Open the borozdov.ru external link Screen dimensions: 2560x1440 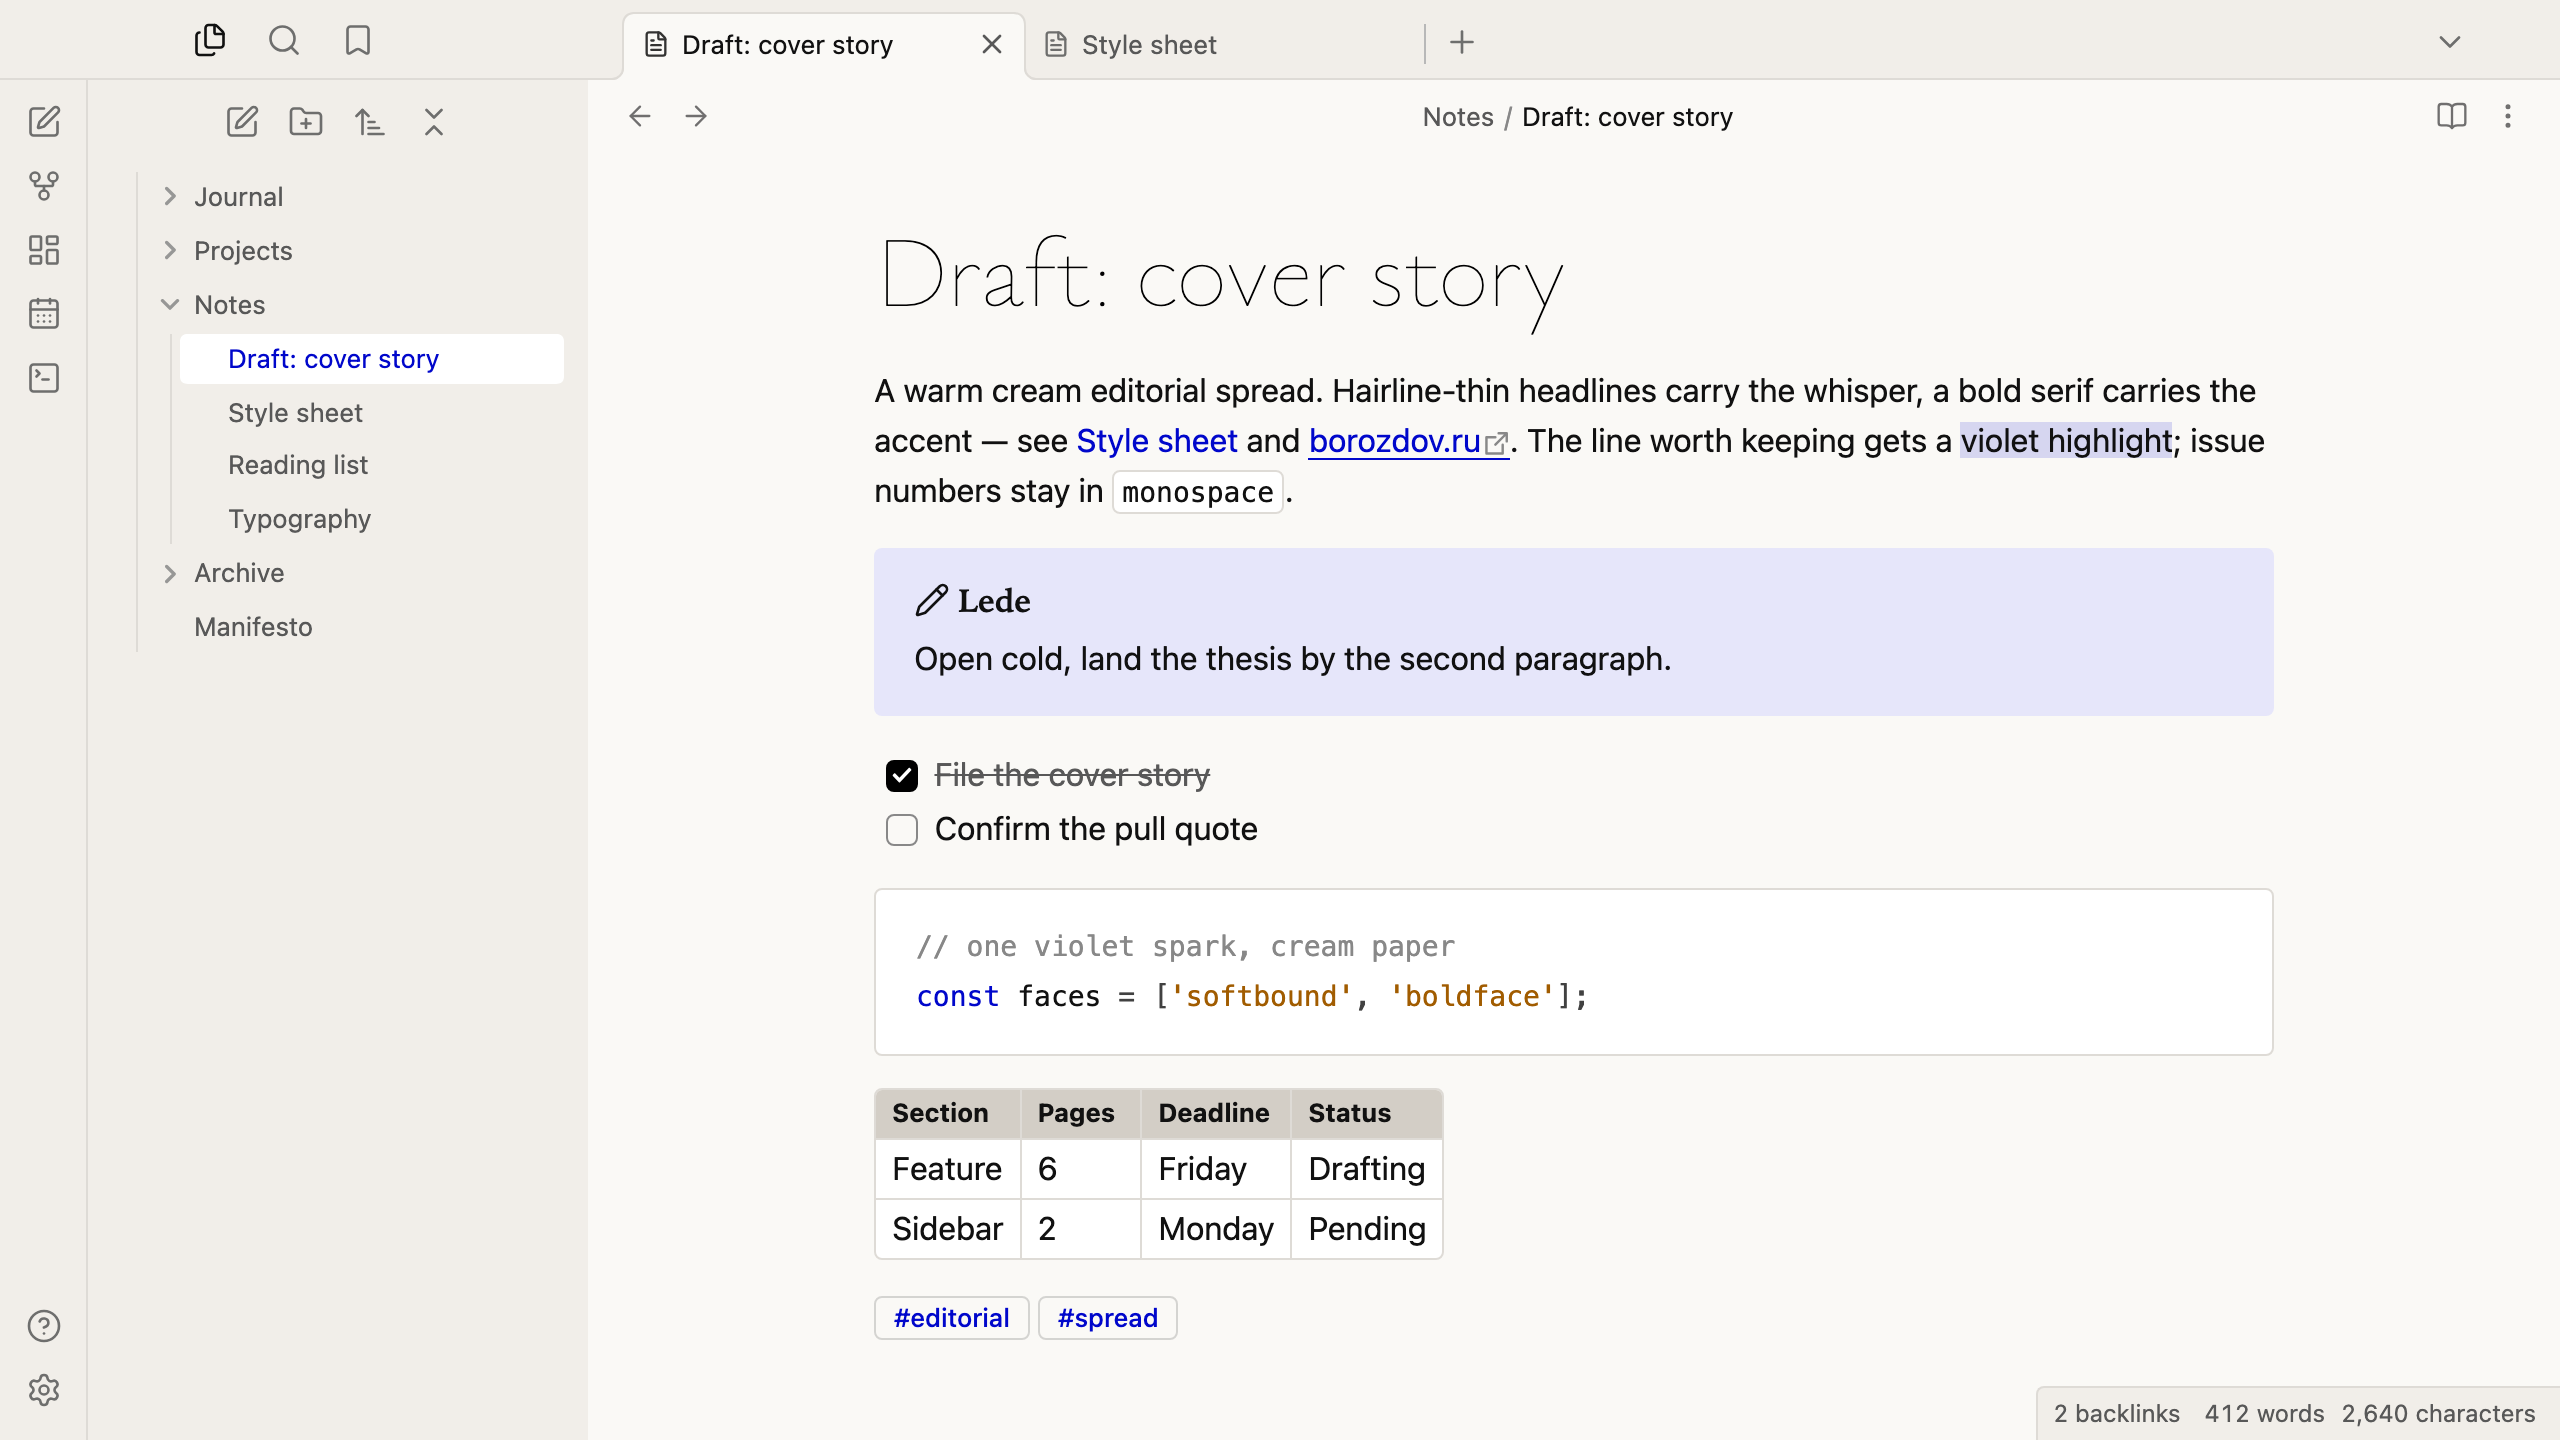pyautogui.click(x=1408, y=441)
